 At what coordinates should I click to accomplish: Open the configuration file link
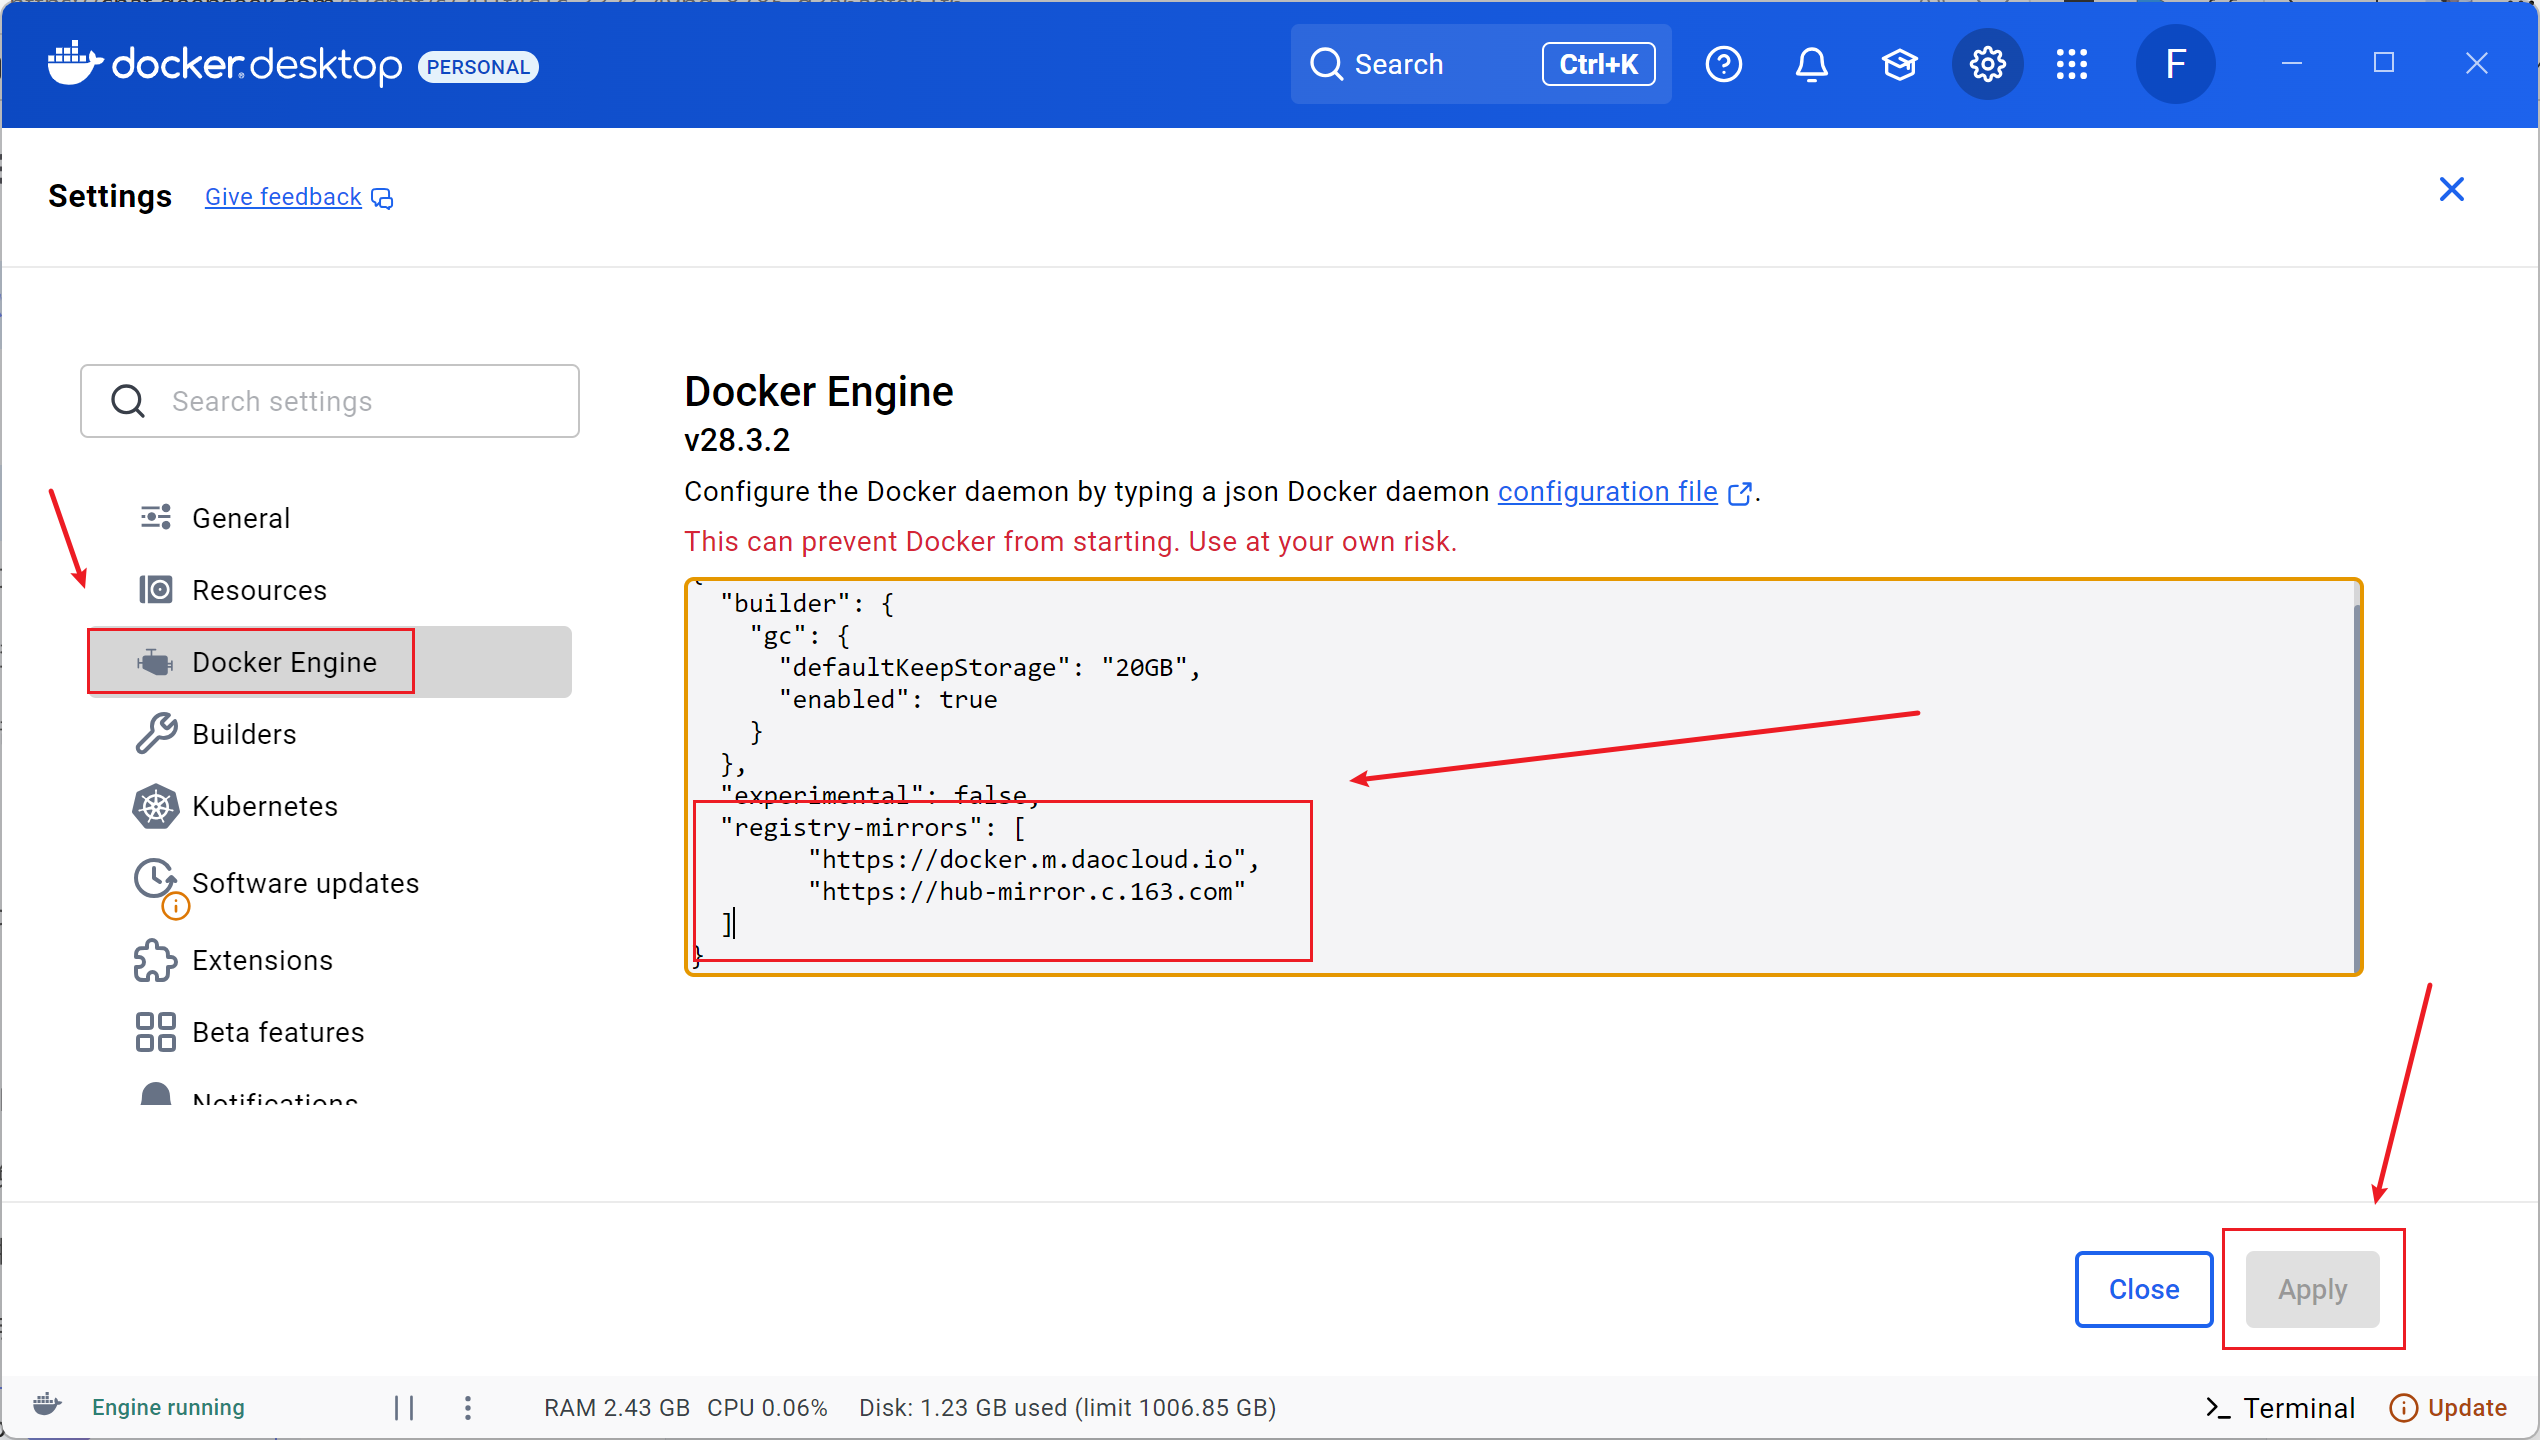point(1607,492)
